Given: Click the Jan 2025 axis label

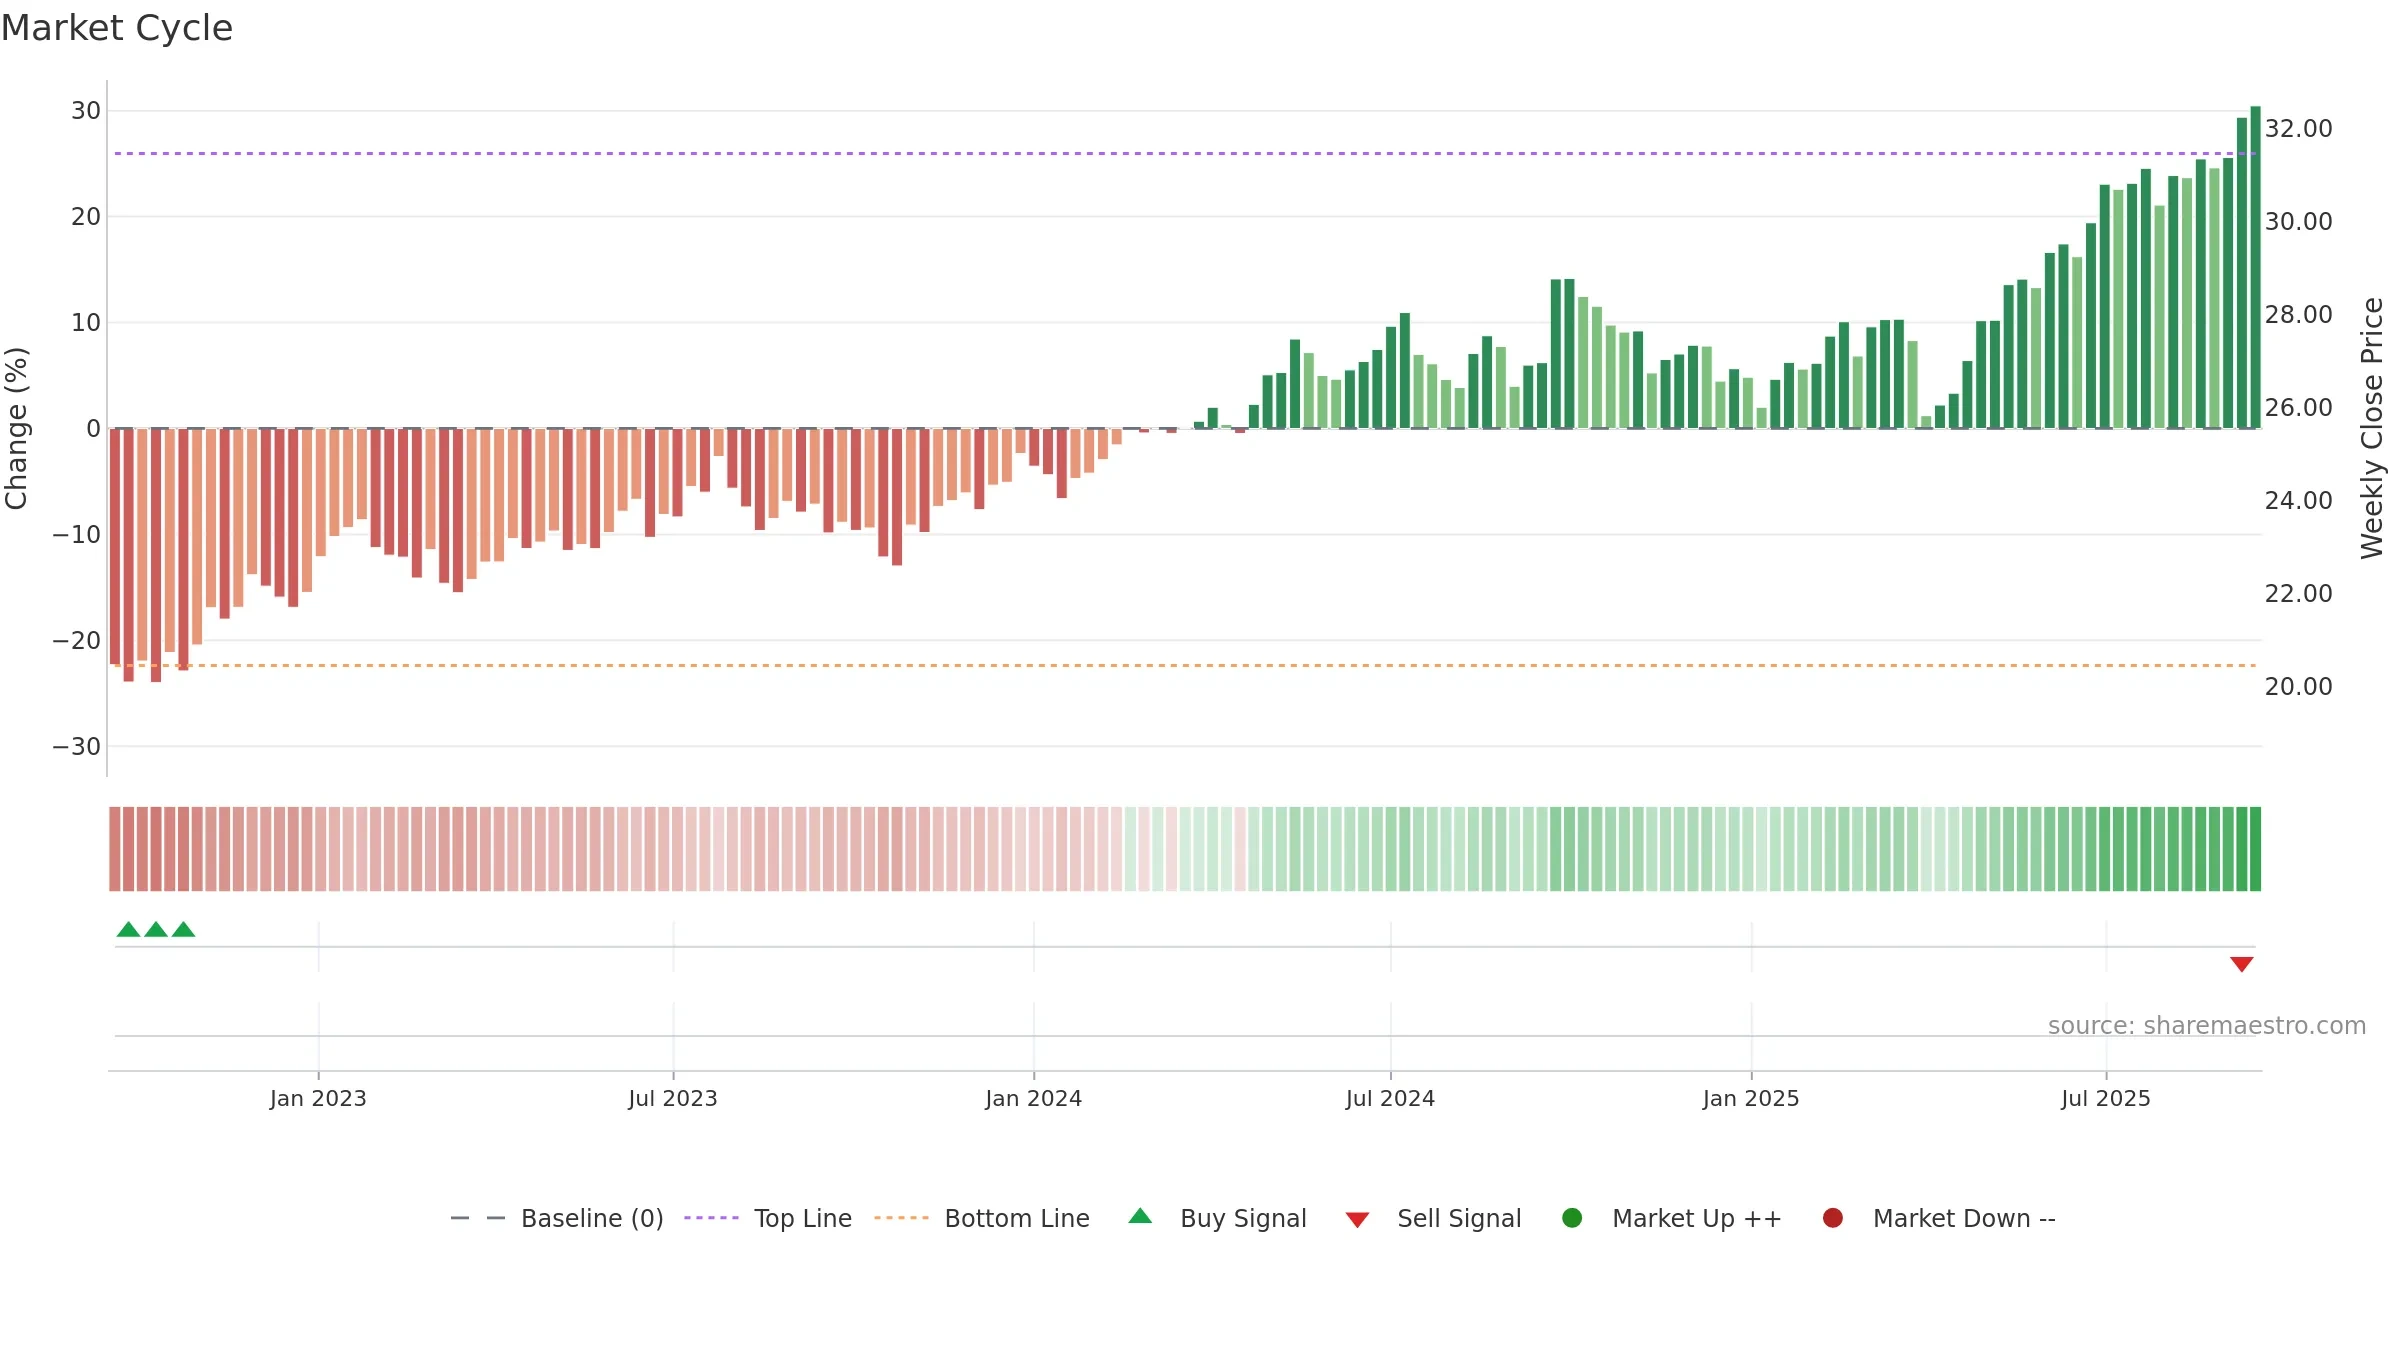Looking at the screenshot, I should click(x=1751, y=1098).
